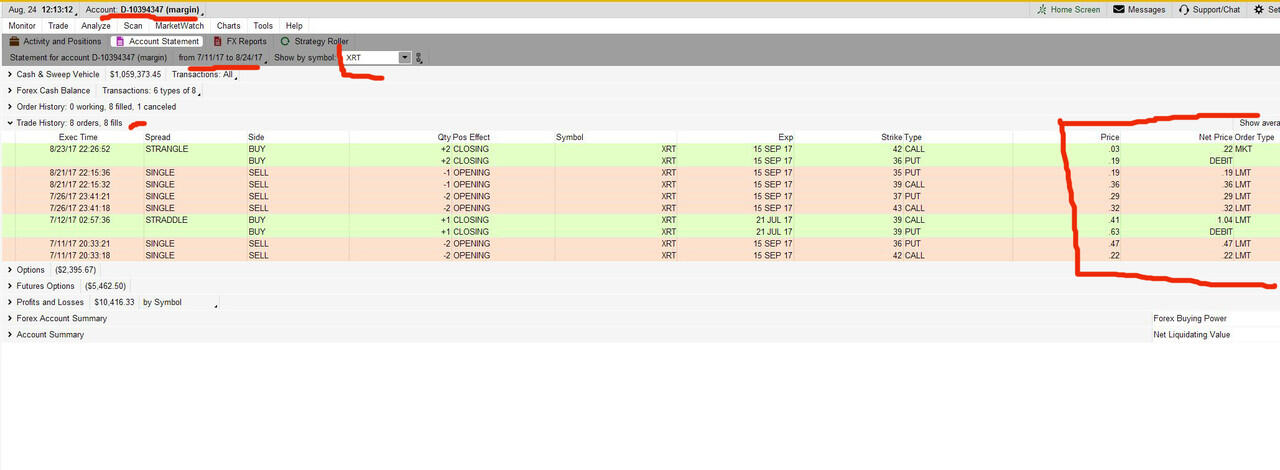
Task: Open the Setup gear icon
Action: (x=1258, y=9)
